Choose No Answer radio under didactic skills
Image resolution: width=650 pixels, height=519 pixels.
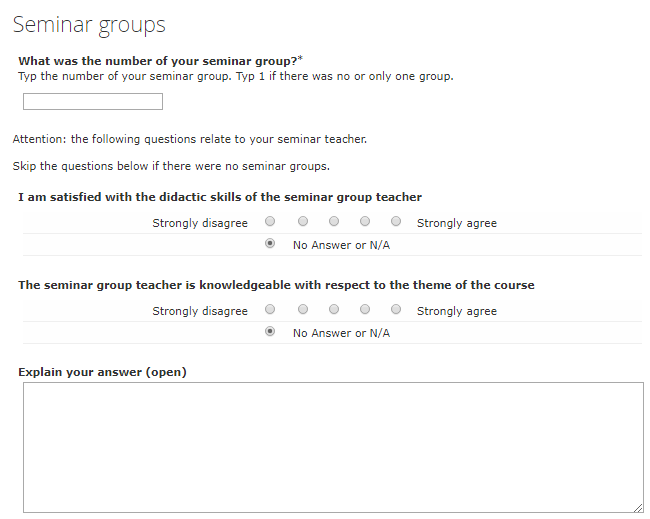point(270,243)
